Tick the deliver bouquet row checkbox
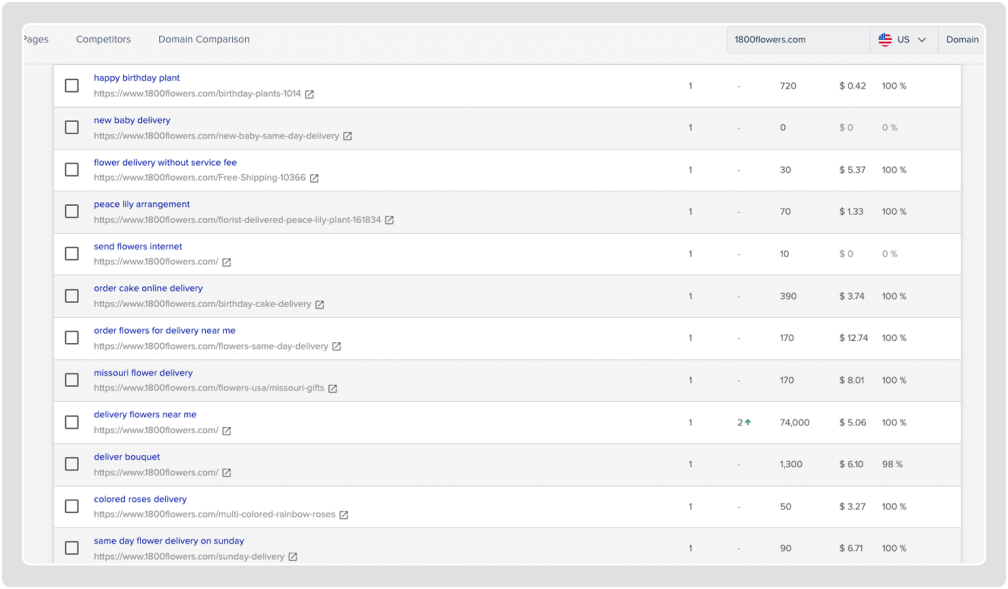 pos(72,464)
